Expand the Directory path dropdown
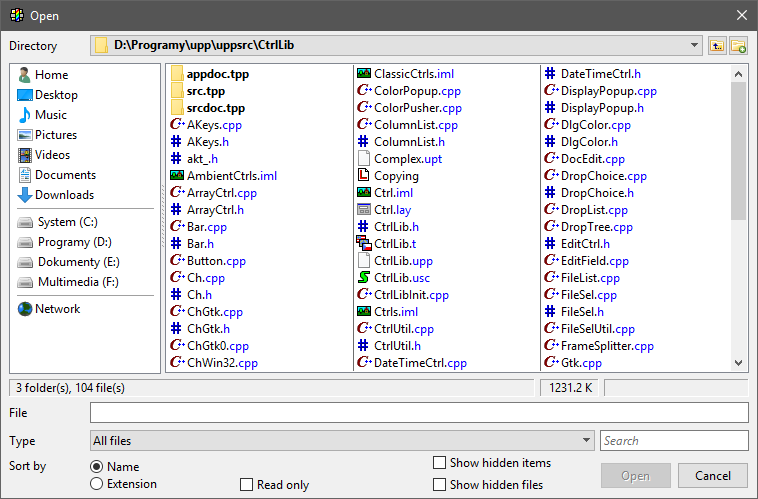 (695, 46)
